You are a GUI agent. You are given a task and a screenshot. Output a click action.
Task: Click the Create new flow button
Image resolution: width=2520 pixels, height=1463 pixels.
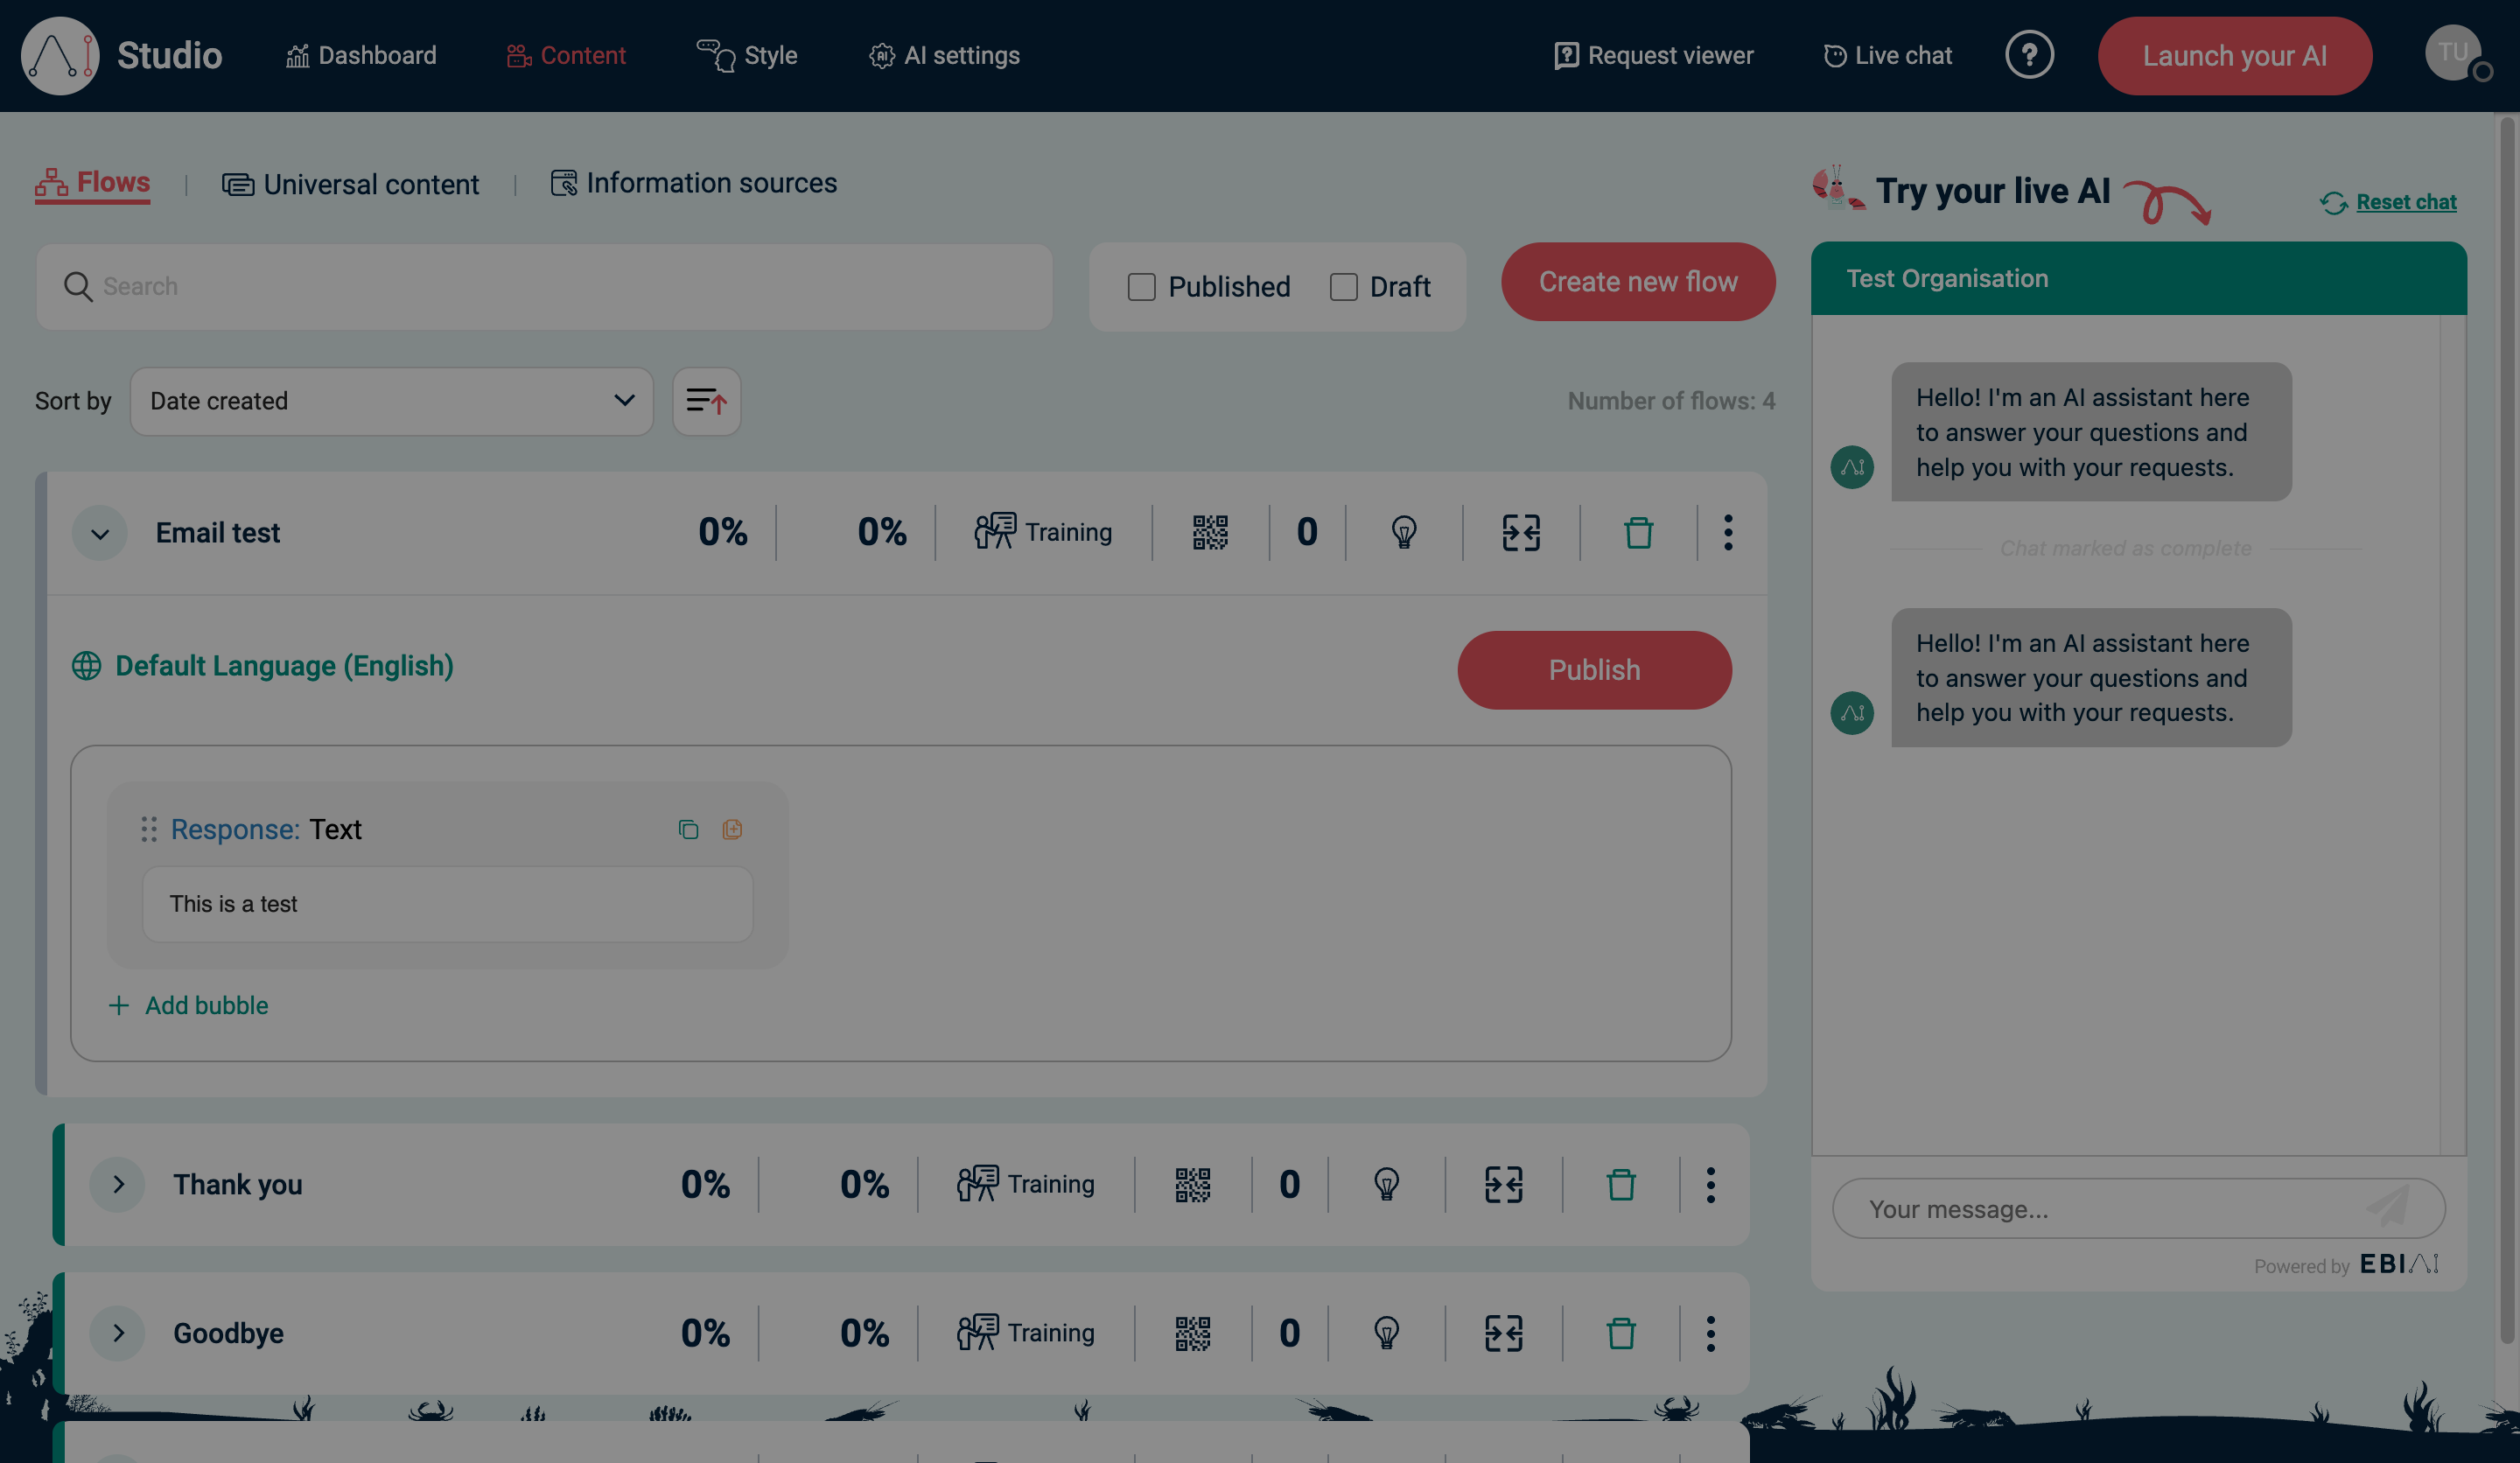1638,282
